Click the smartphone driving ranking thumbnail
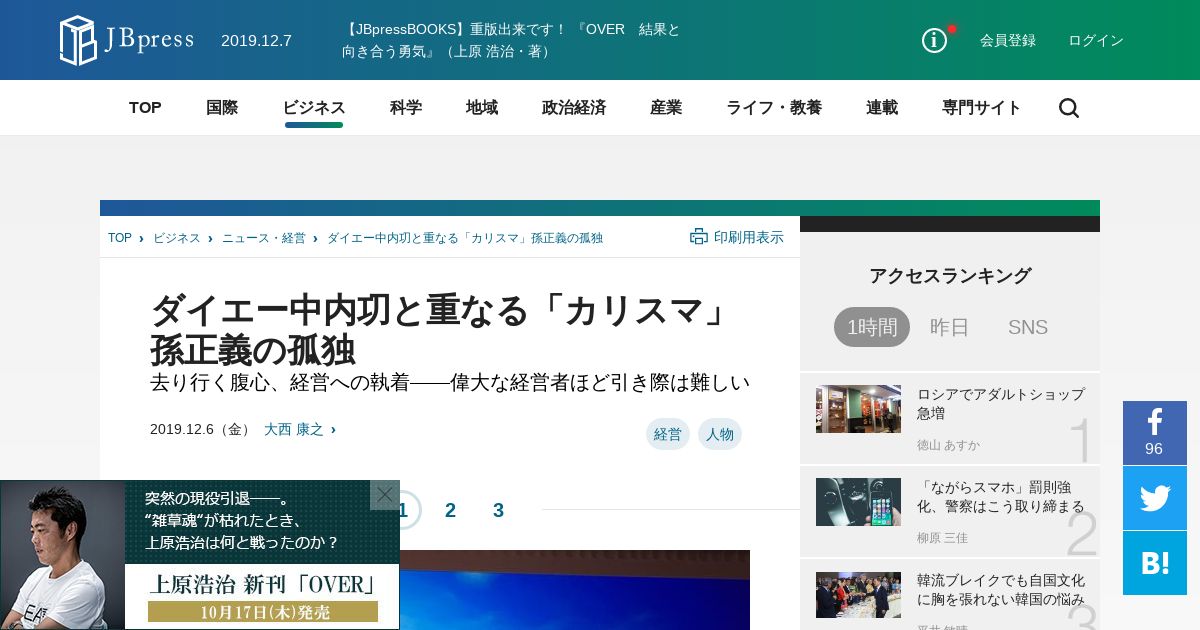Viewport: 1200px width, 630px height. tap(858, 502)
